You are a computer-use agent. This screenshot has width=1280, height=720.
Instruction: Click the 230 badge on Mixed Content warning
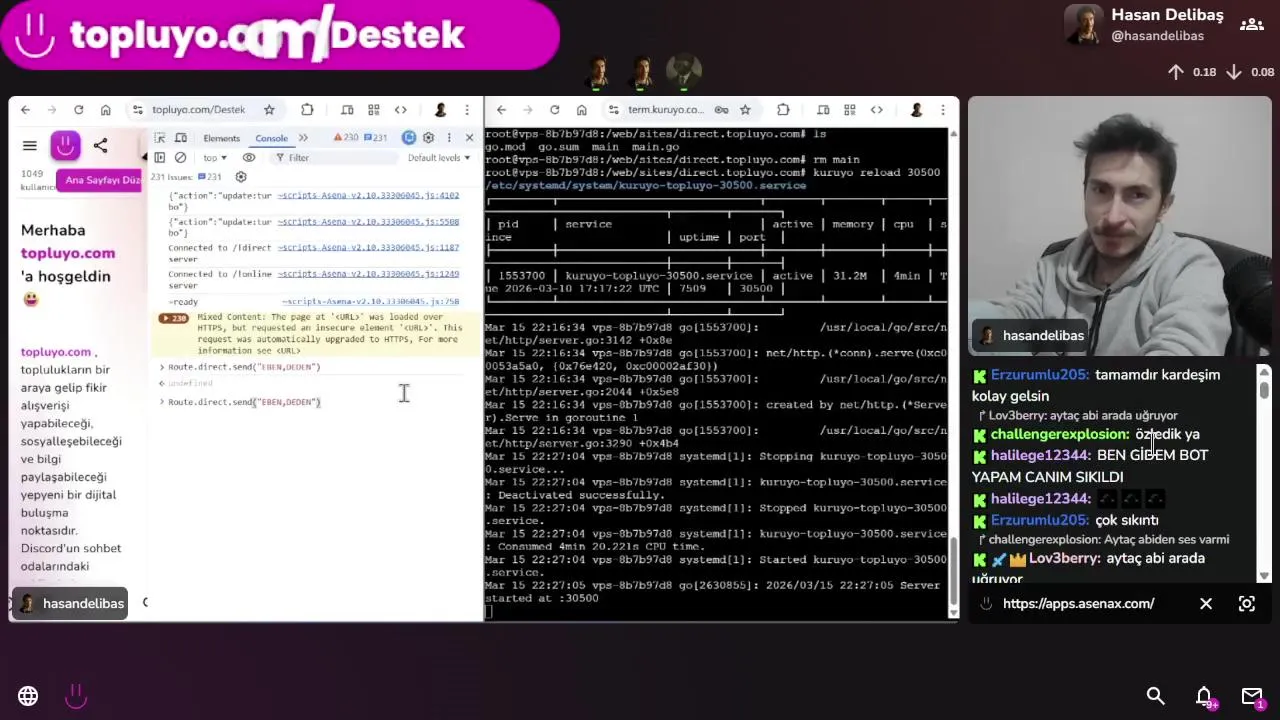click(174, 318)
